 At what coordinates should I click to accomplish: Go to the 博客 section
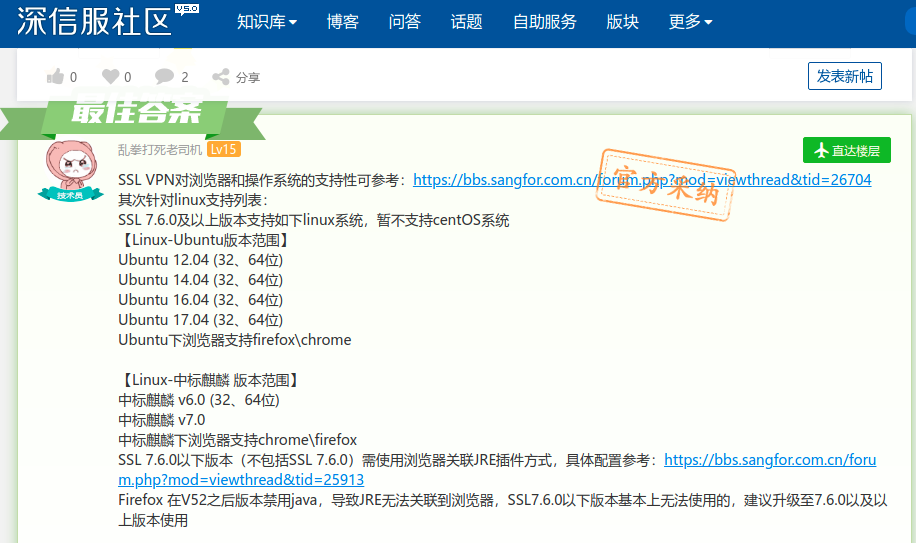coord(342,22)
